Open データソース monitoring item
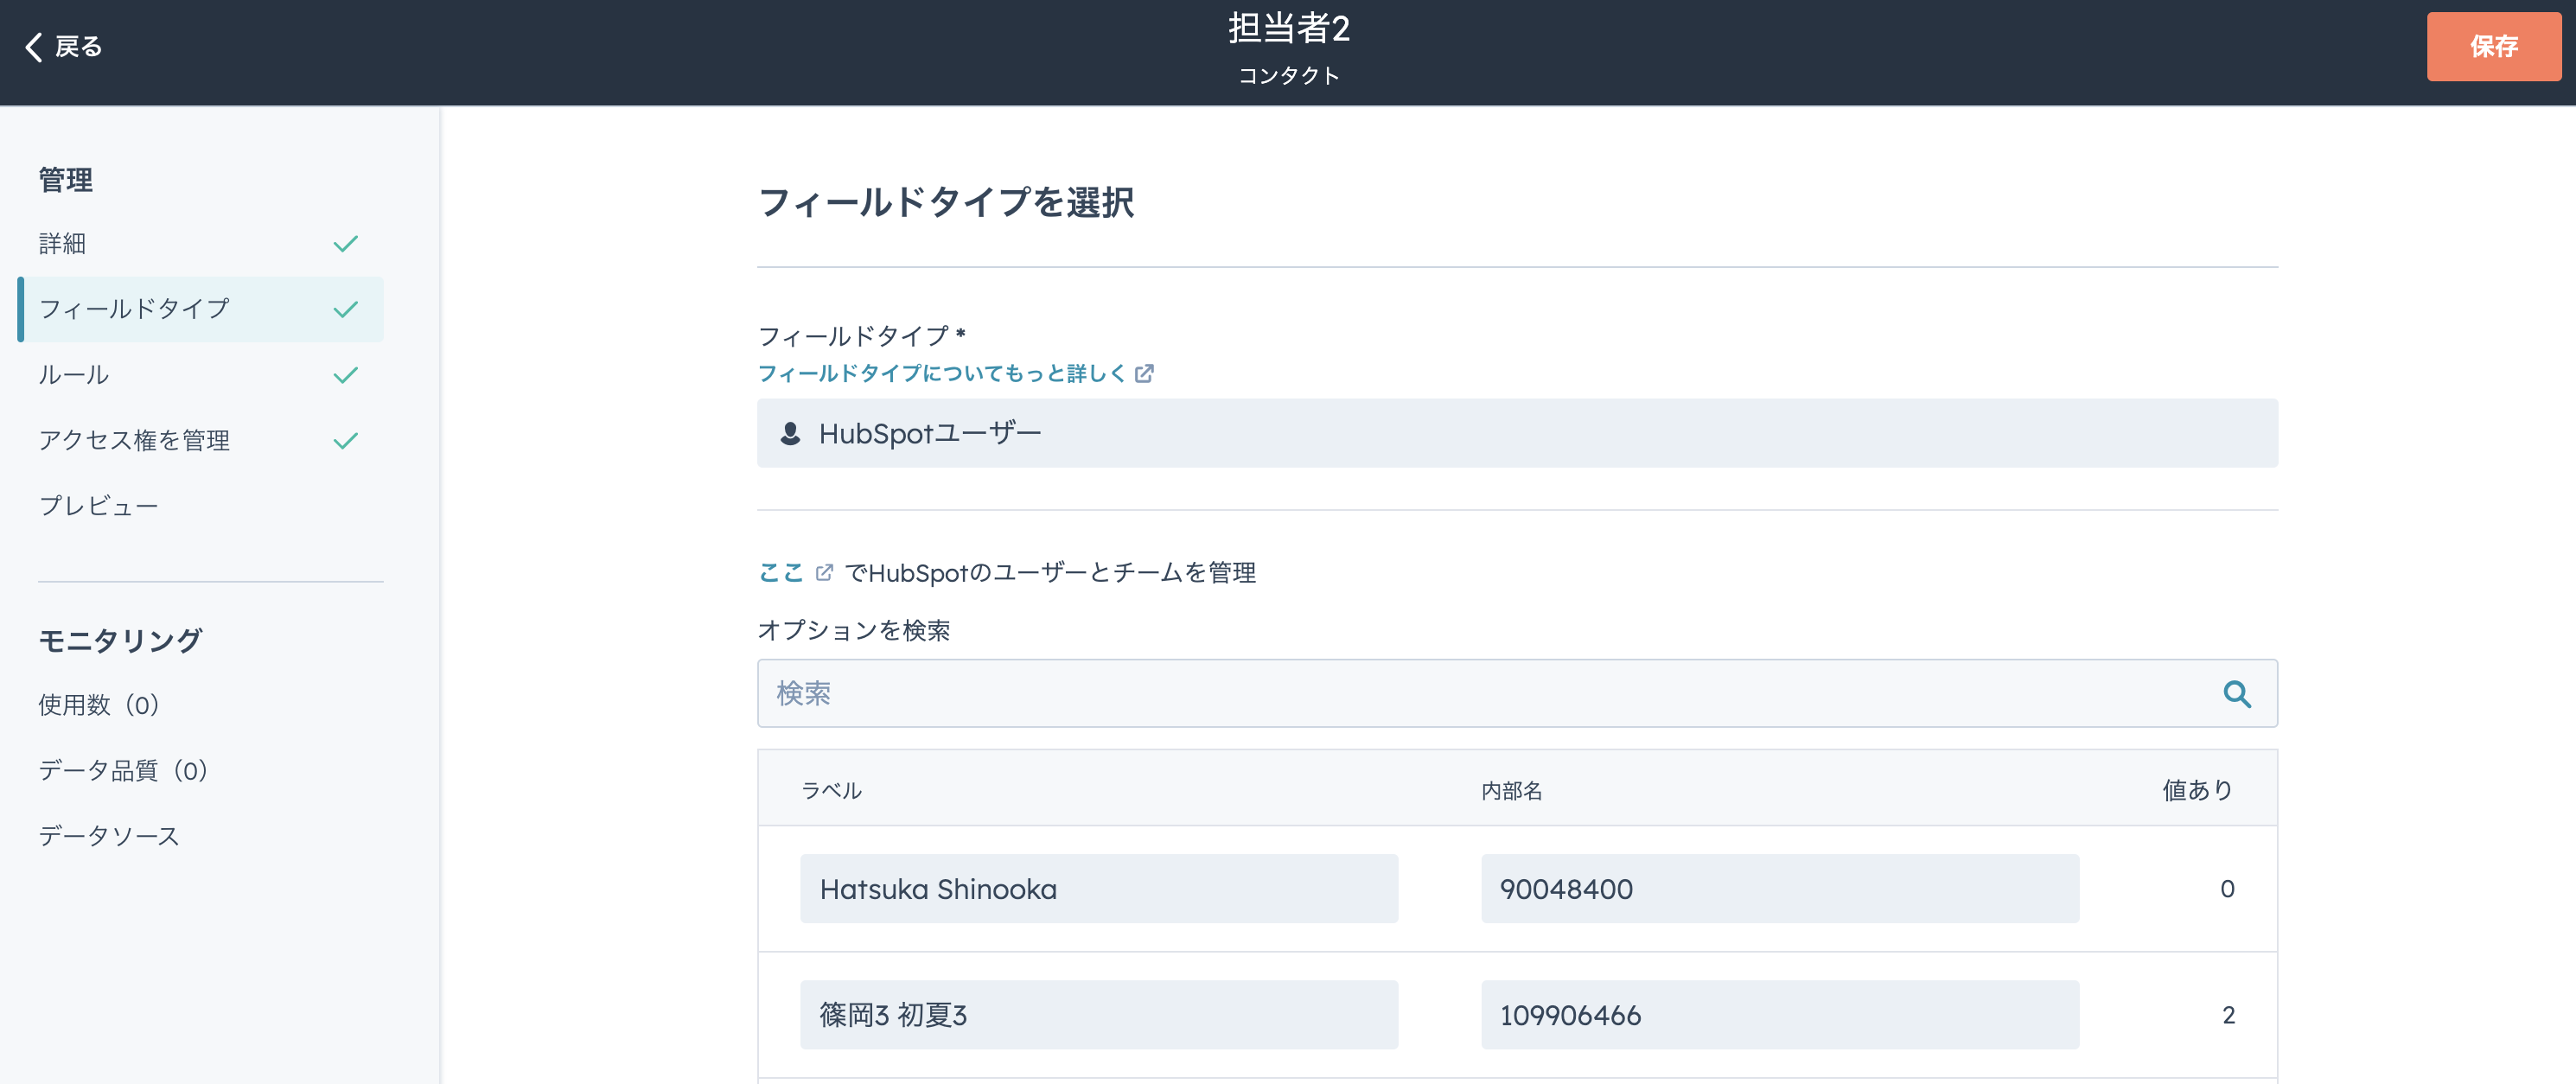This screenshot has height=1084, width=2576. pyautogui.click(x=109, y=836)
